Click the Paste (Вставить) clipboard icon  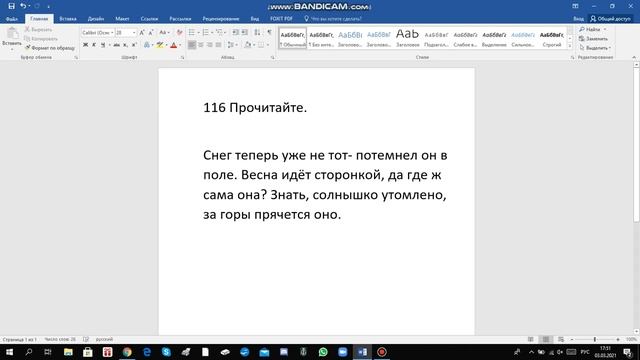(x=12, y=33)
